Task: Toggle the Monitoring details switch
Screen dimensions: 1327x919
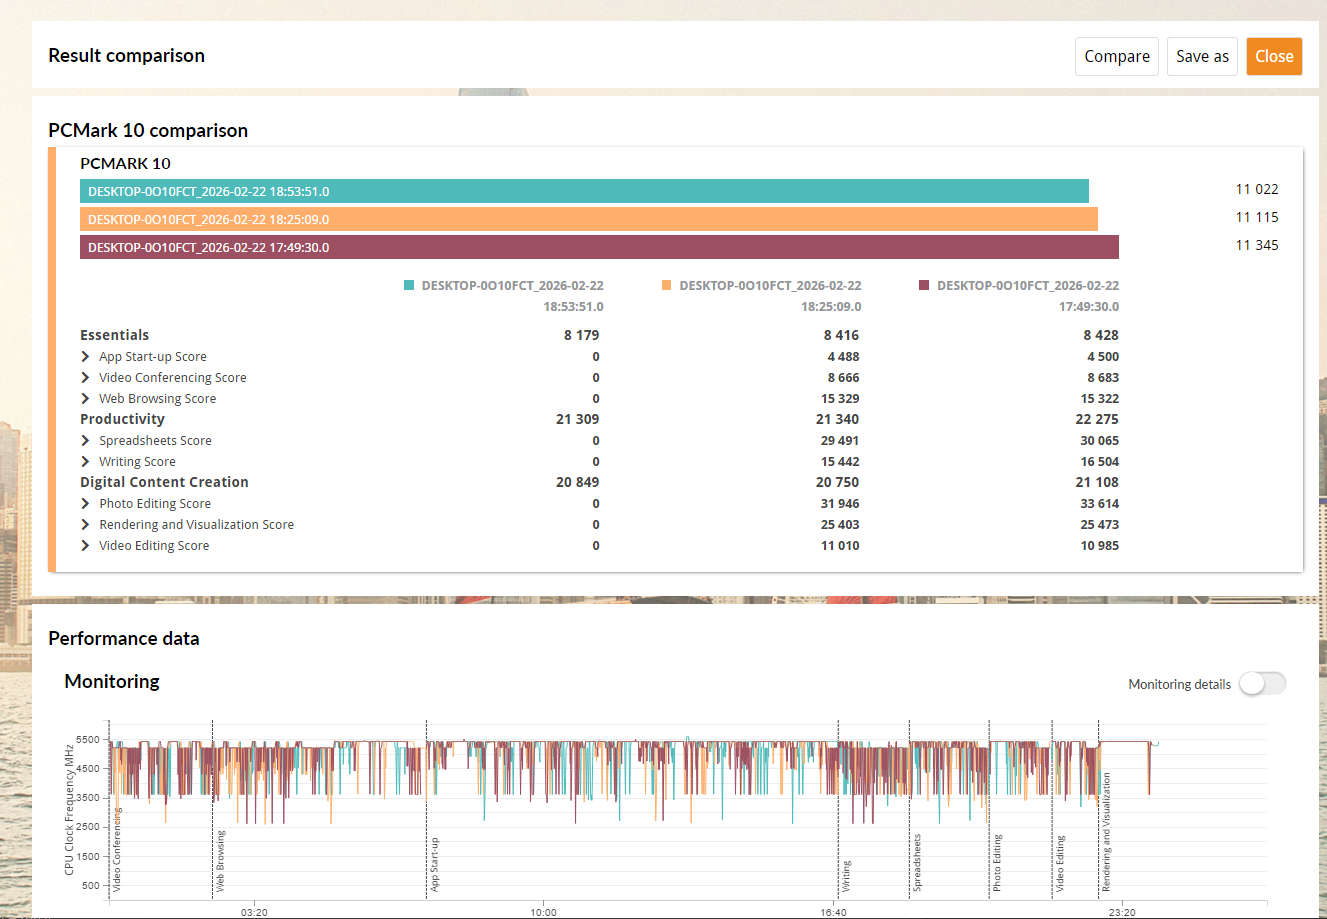Action: (1262, 683)
